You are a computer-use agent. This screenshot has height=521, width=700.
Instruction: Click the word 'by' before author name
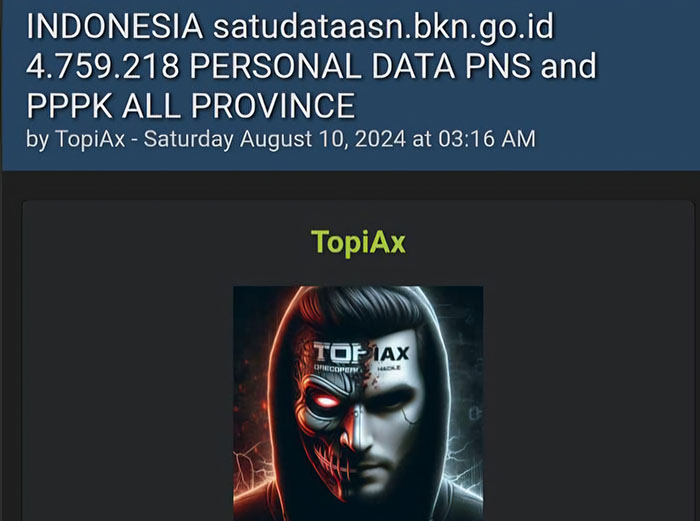38,140
